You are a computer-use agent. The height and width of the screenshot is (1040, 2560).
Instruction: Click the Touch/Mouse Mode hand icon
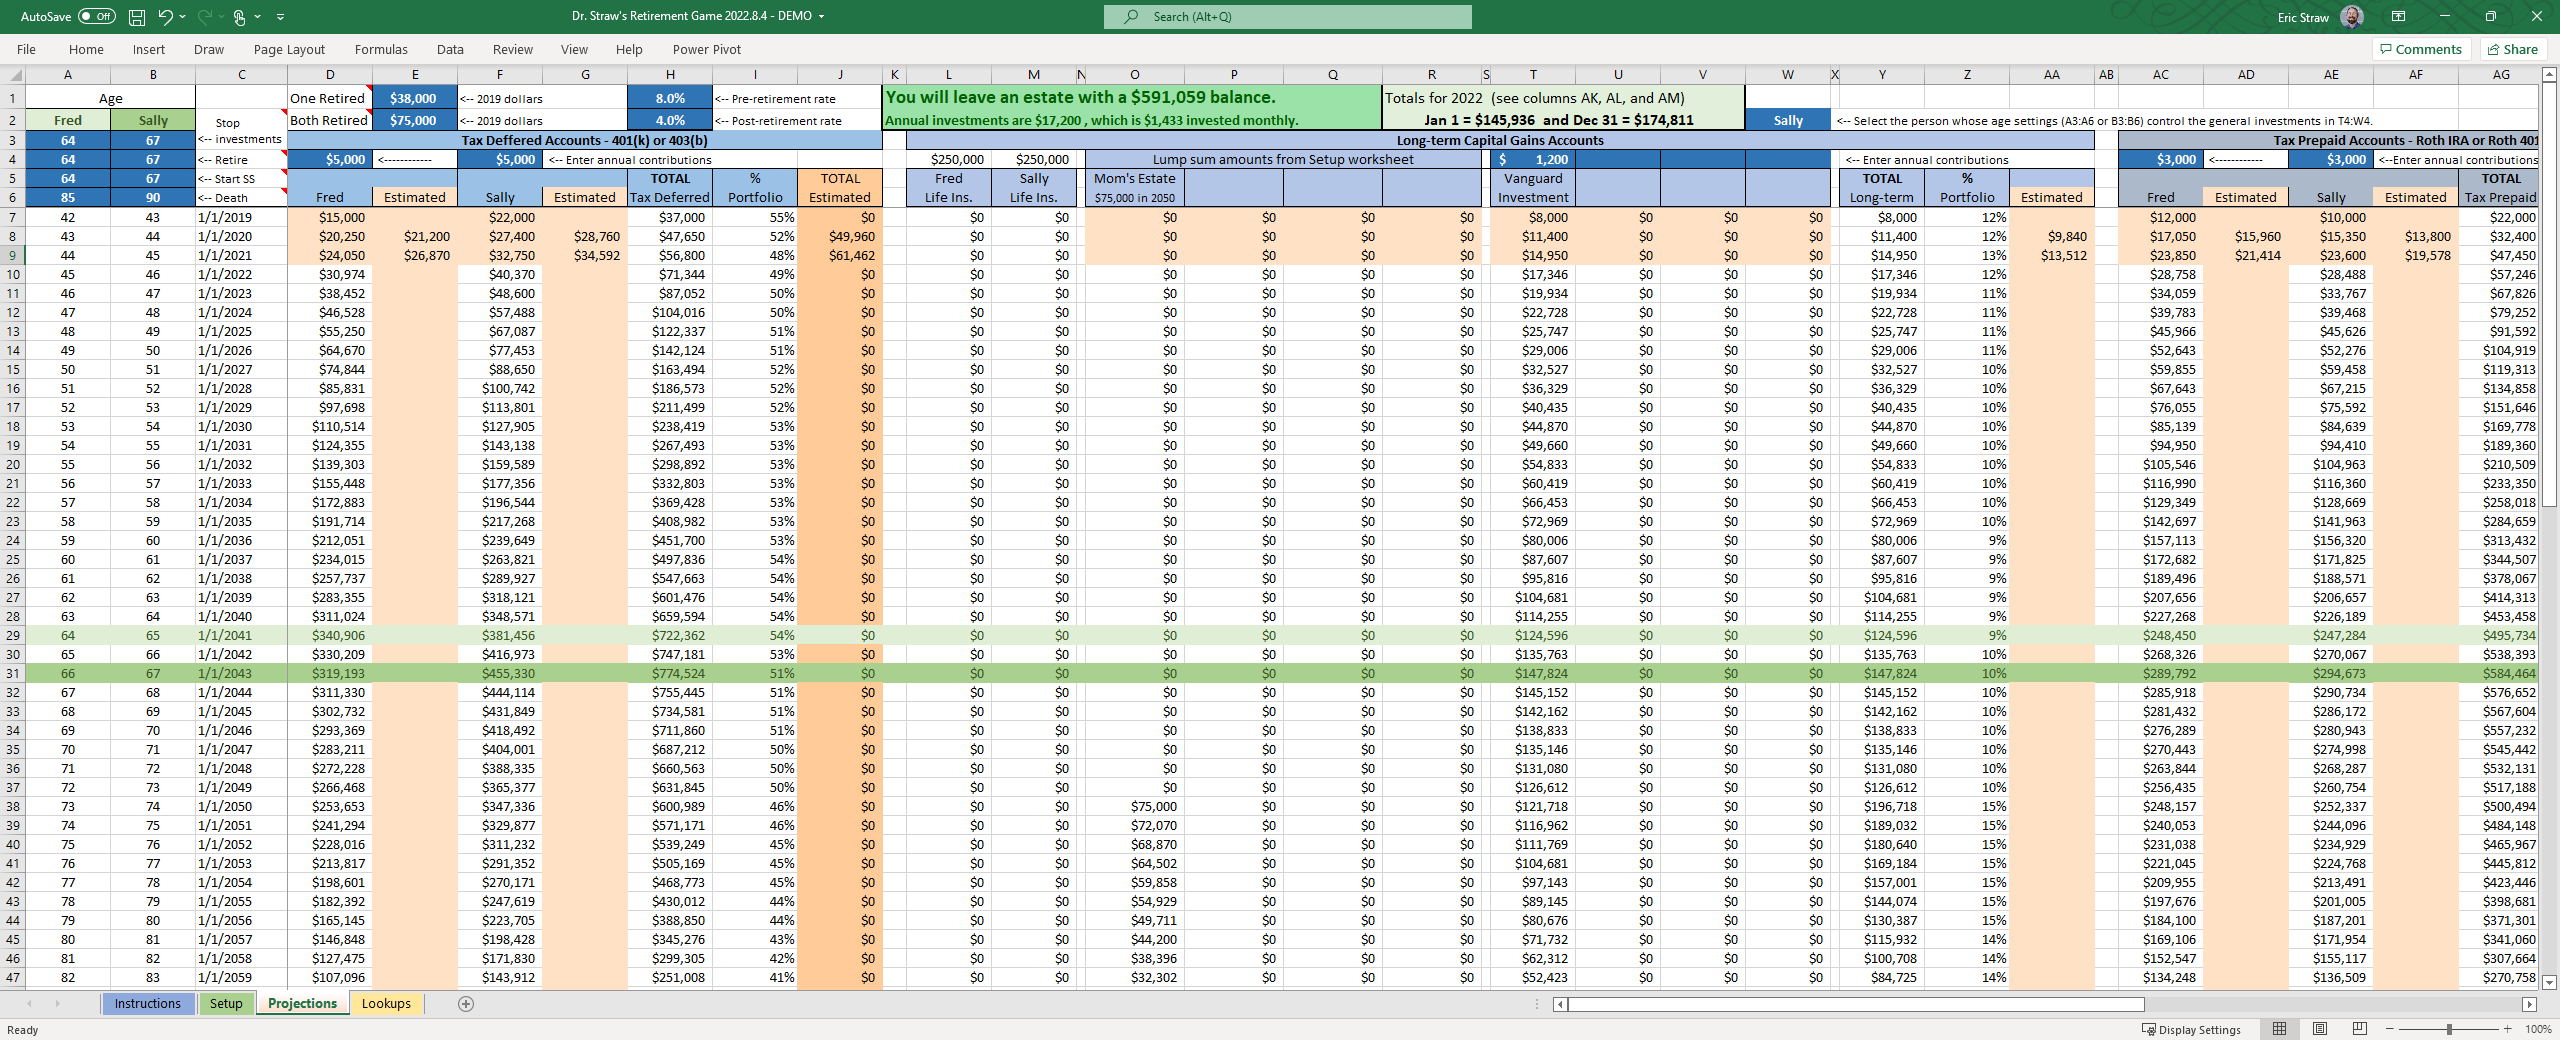click(239, 17)
